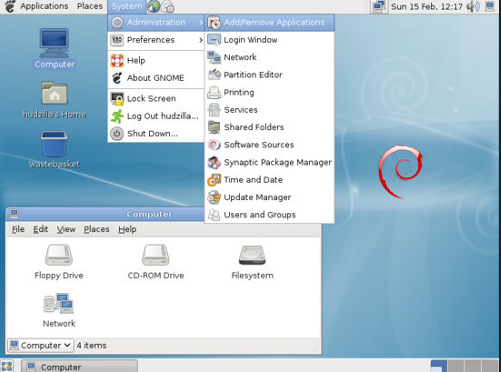Image resolution: width=501 pixels, height=372 pixels.
Task: Switch to the first workspace in switcher
Action: click(438, 366)
